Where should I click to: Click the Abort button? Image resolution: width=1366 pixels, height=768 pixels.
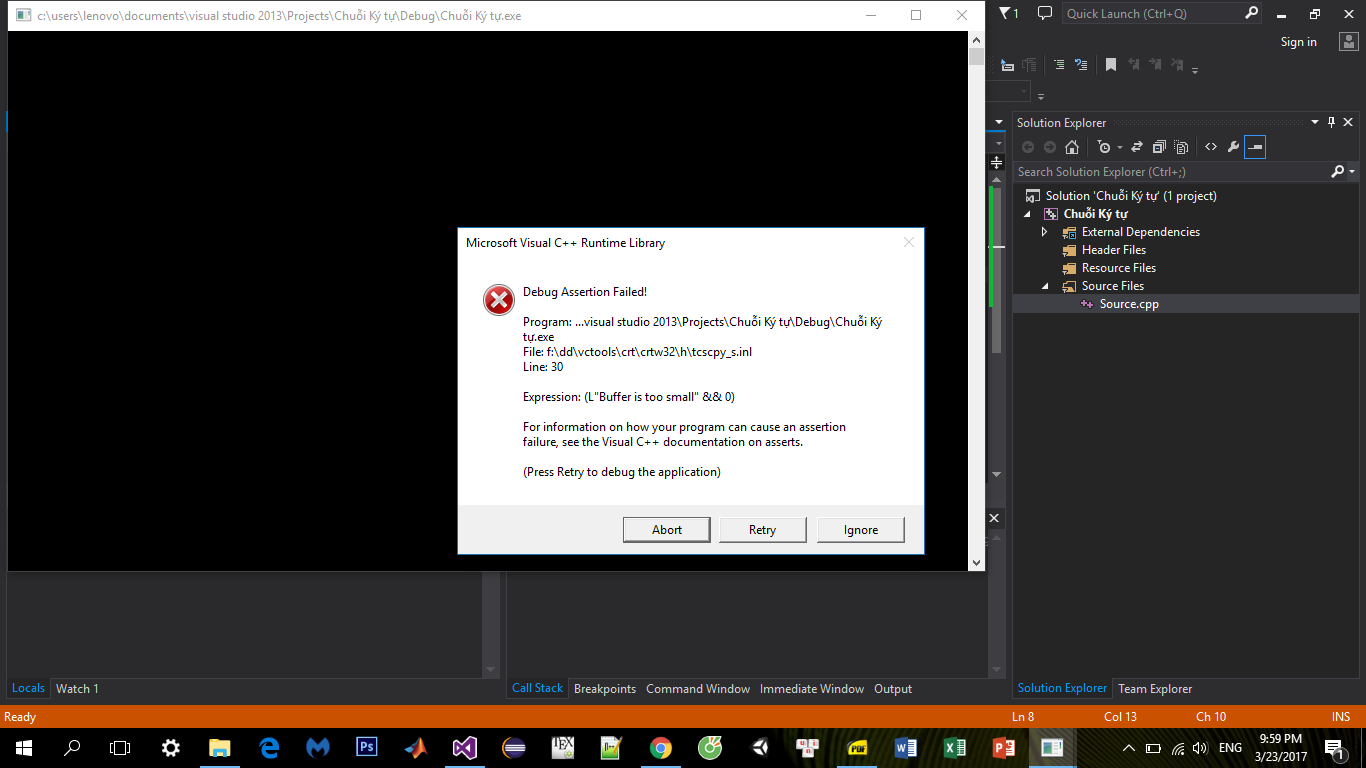pyautogui.click(x=666, y=530)
